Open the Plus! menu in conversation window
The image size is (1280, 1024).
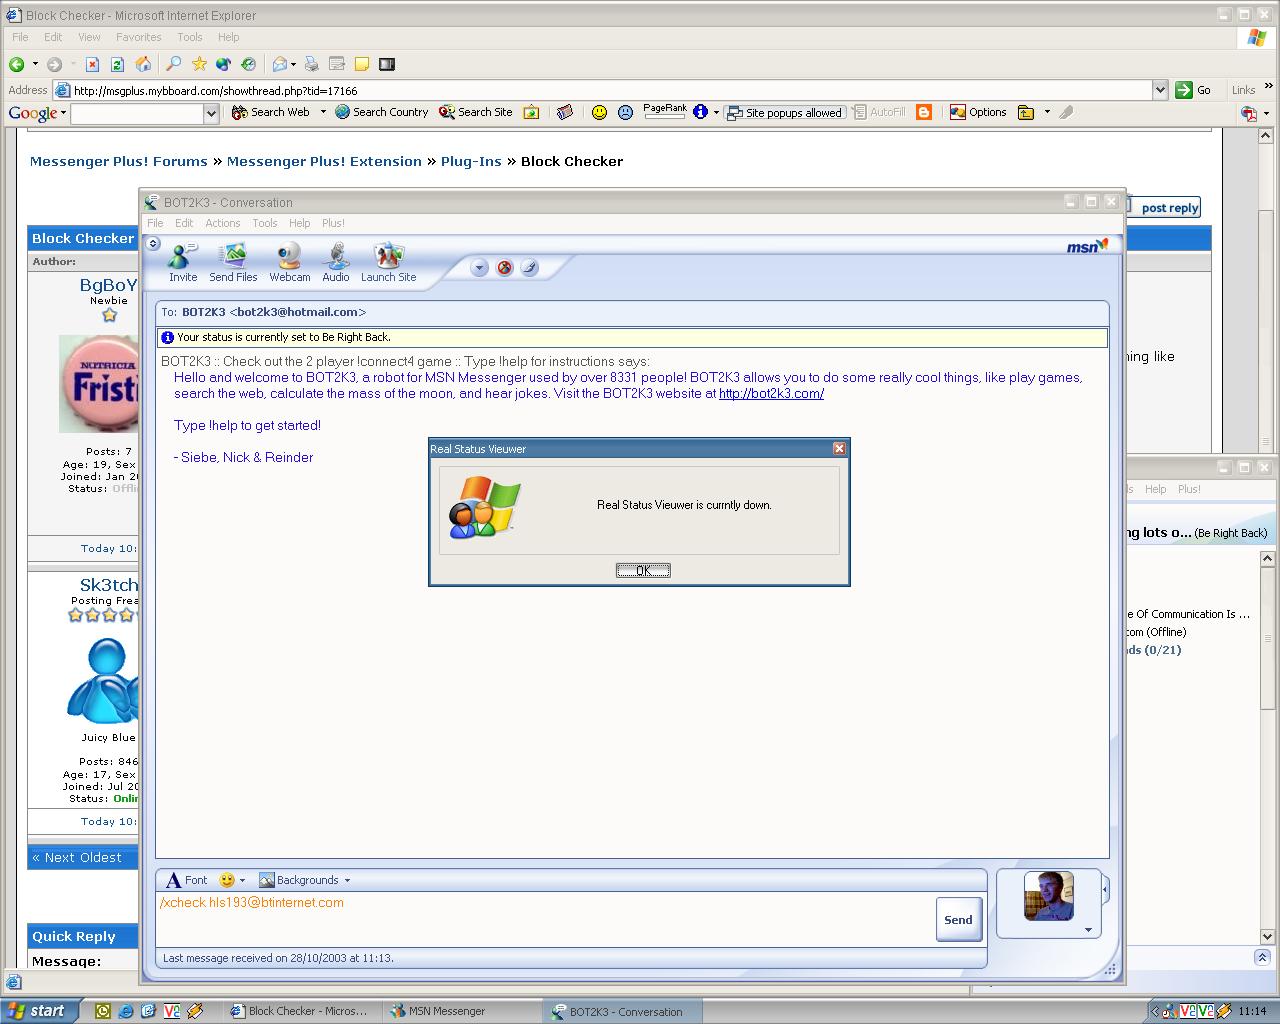(333, 223)
